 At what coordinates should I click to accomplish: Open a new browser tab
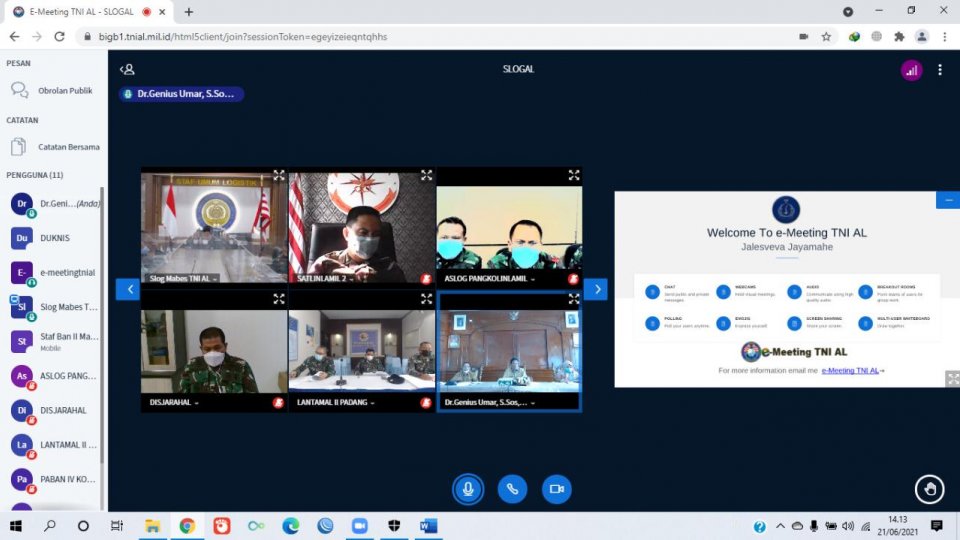pos(189,12)
